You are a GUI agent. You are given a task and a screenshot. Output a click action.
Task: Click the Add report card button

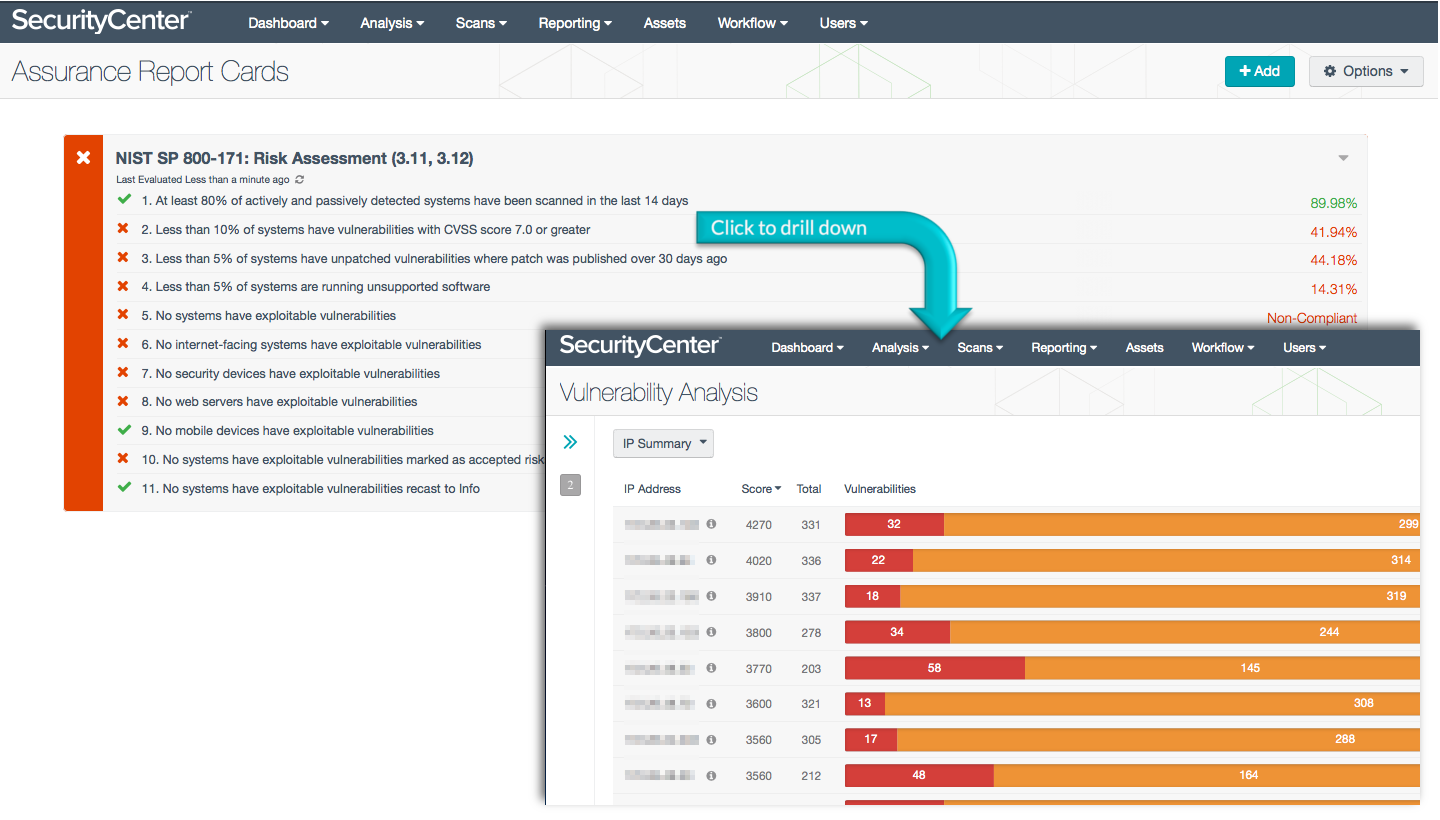1259,71
